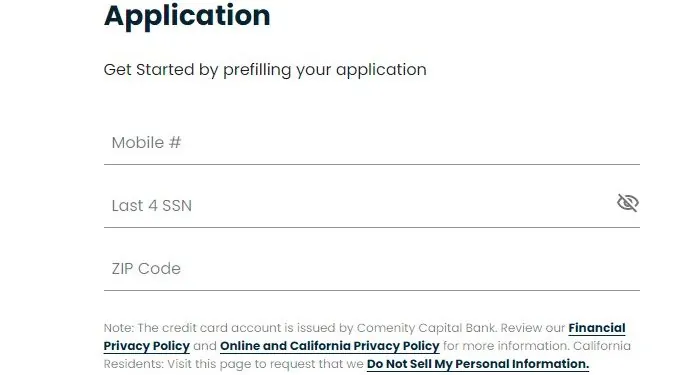Open the Online and California Privacy Policy link
700x375 pixels.
tap(329, 346)
